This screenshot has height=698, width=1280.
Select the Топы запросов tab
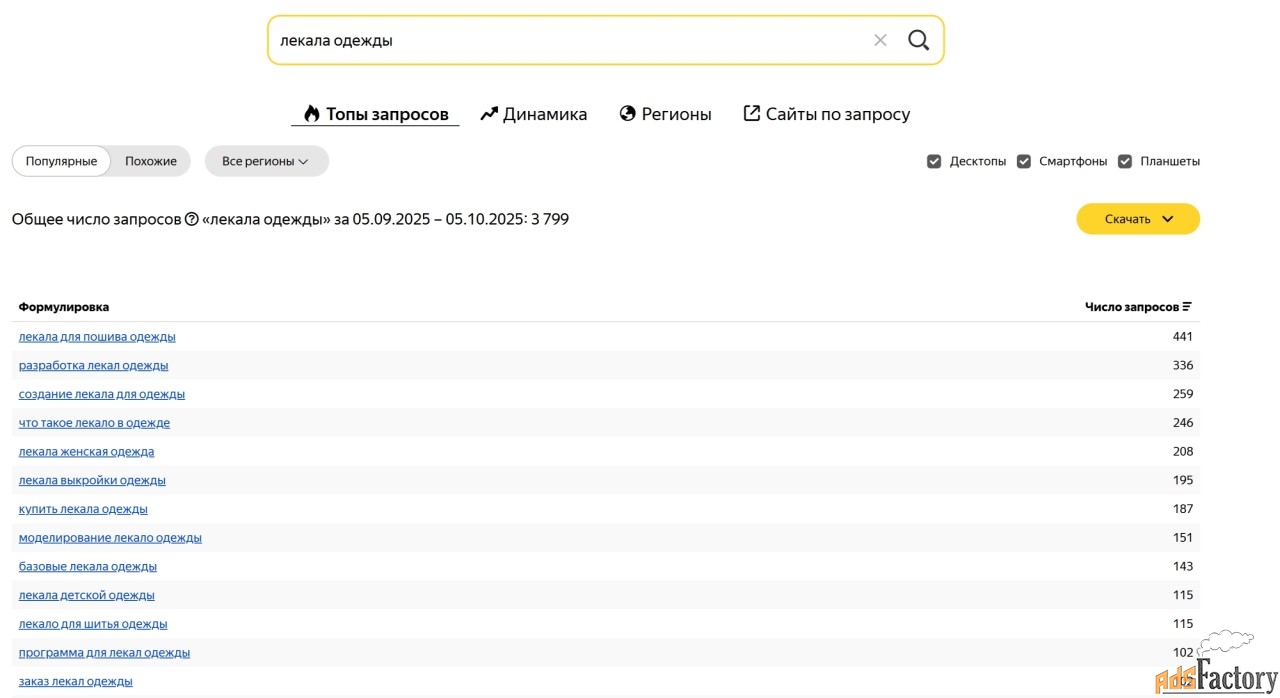tap(375, 114)
